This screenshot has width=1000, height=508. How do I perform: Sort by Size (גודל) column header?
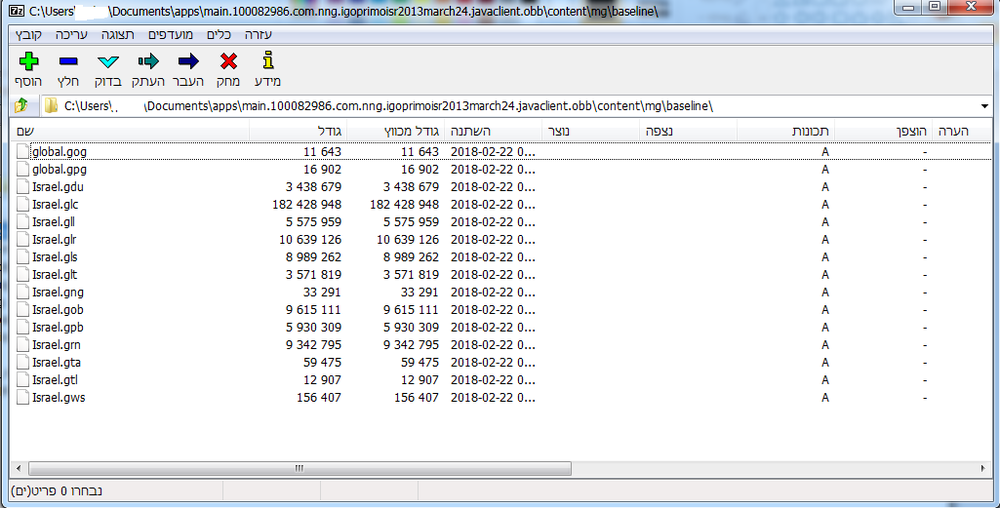tap(298, 131)
